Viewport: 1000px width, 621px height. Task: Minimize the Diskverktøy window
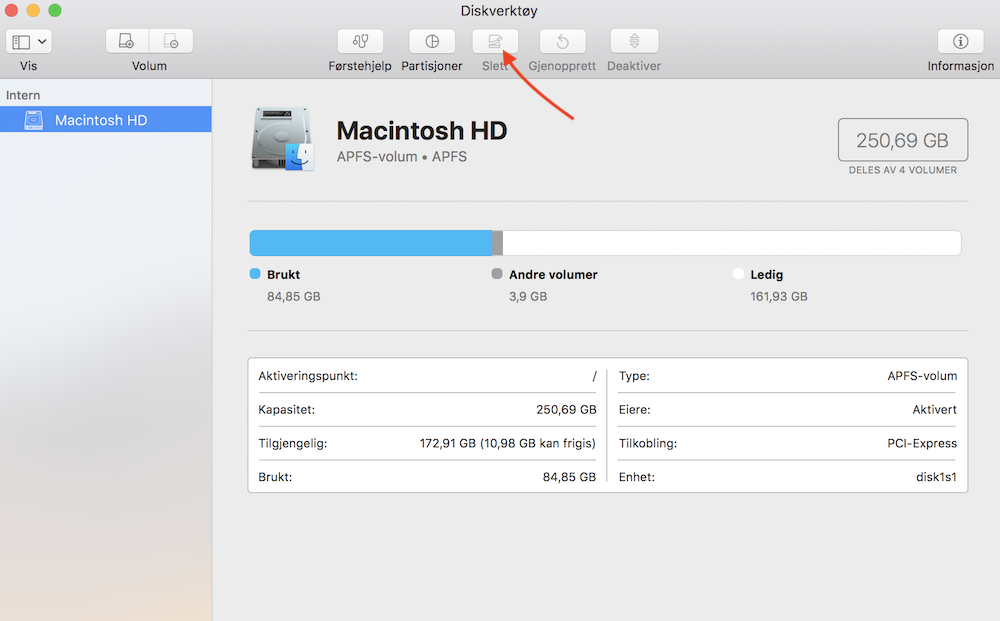[33, 10]
